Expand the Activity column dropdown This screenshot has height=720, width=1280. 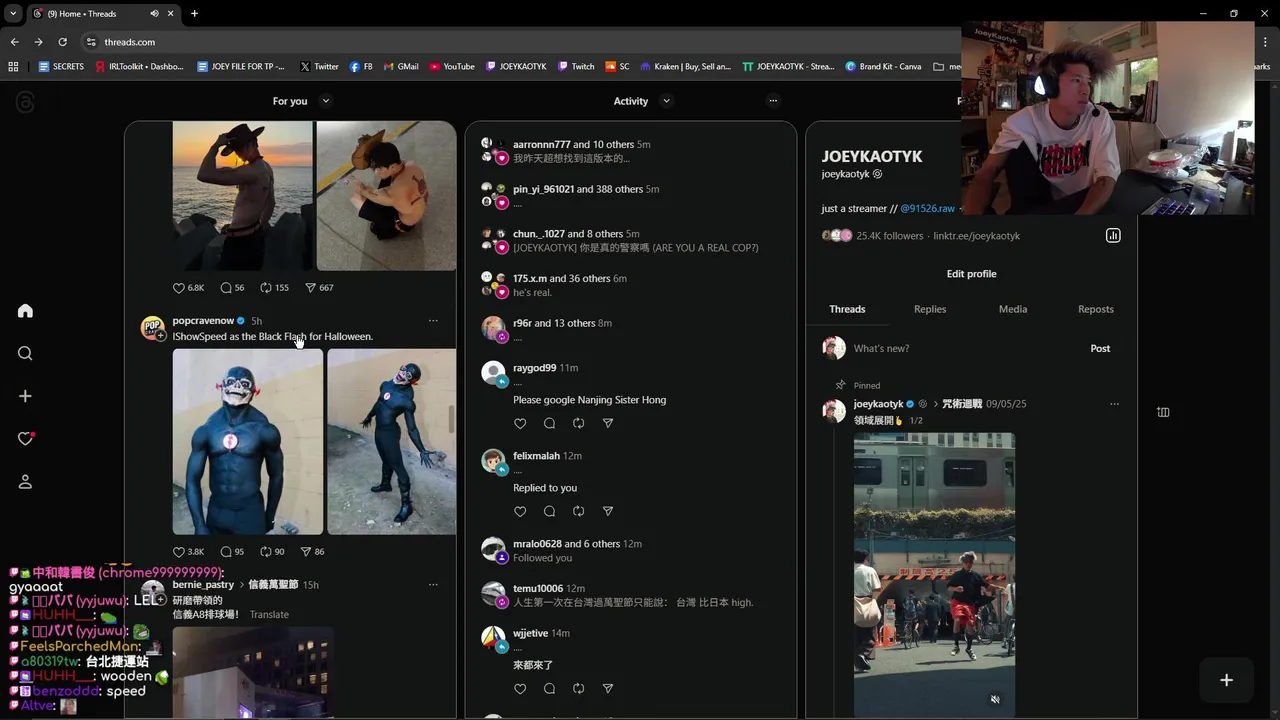(666, 101)
